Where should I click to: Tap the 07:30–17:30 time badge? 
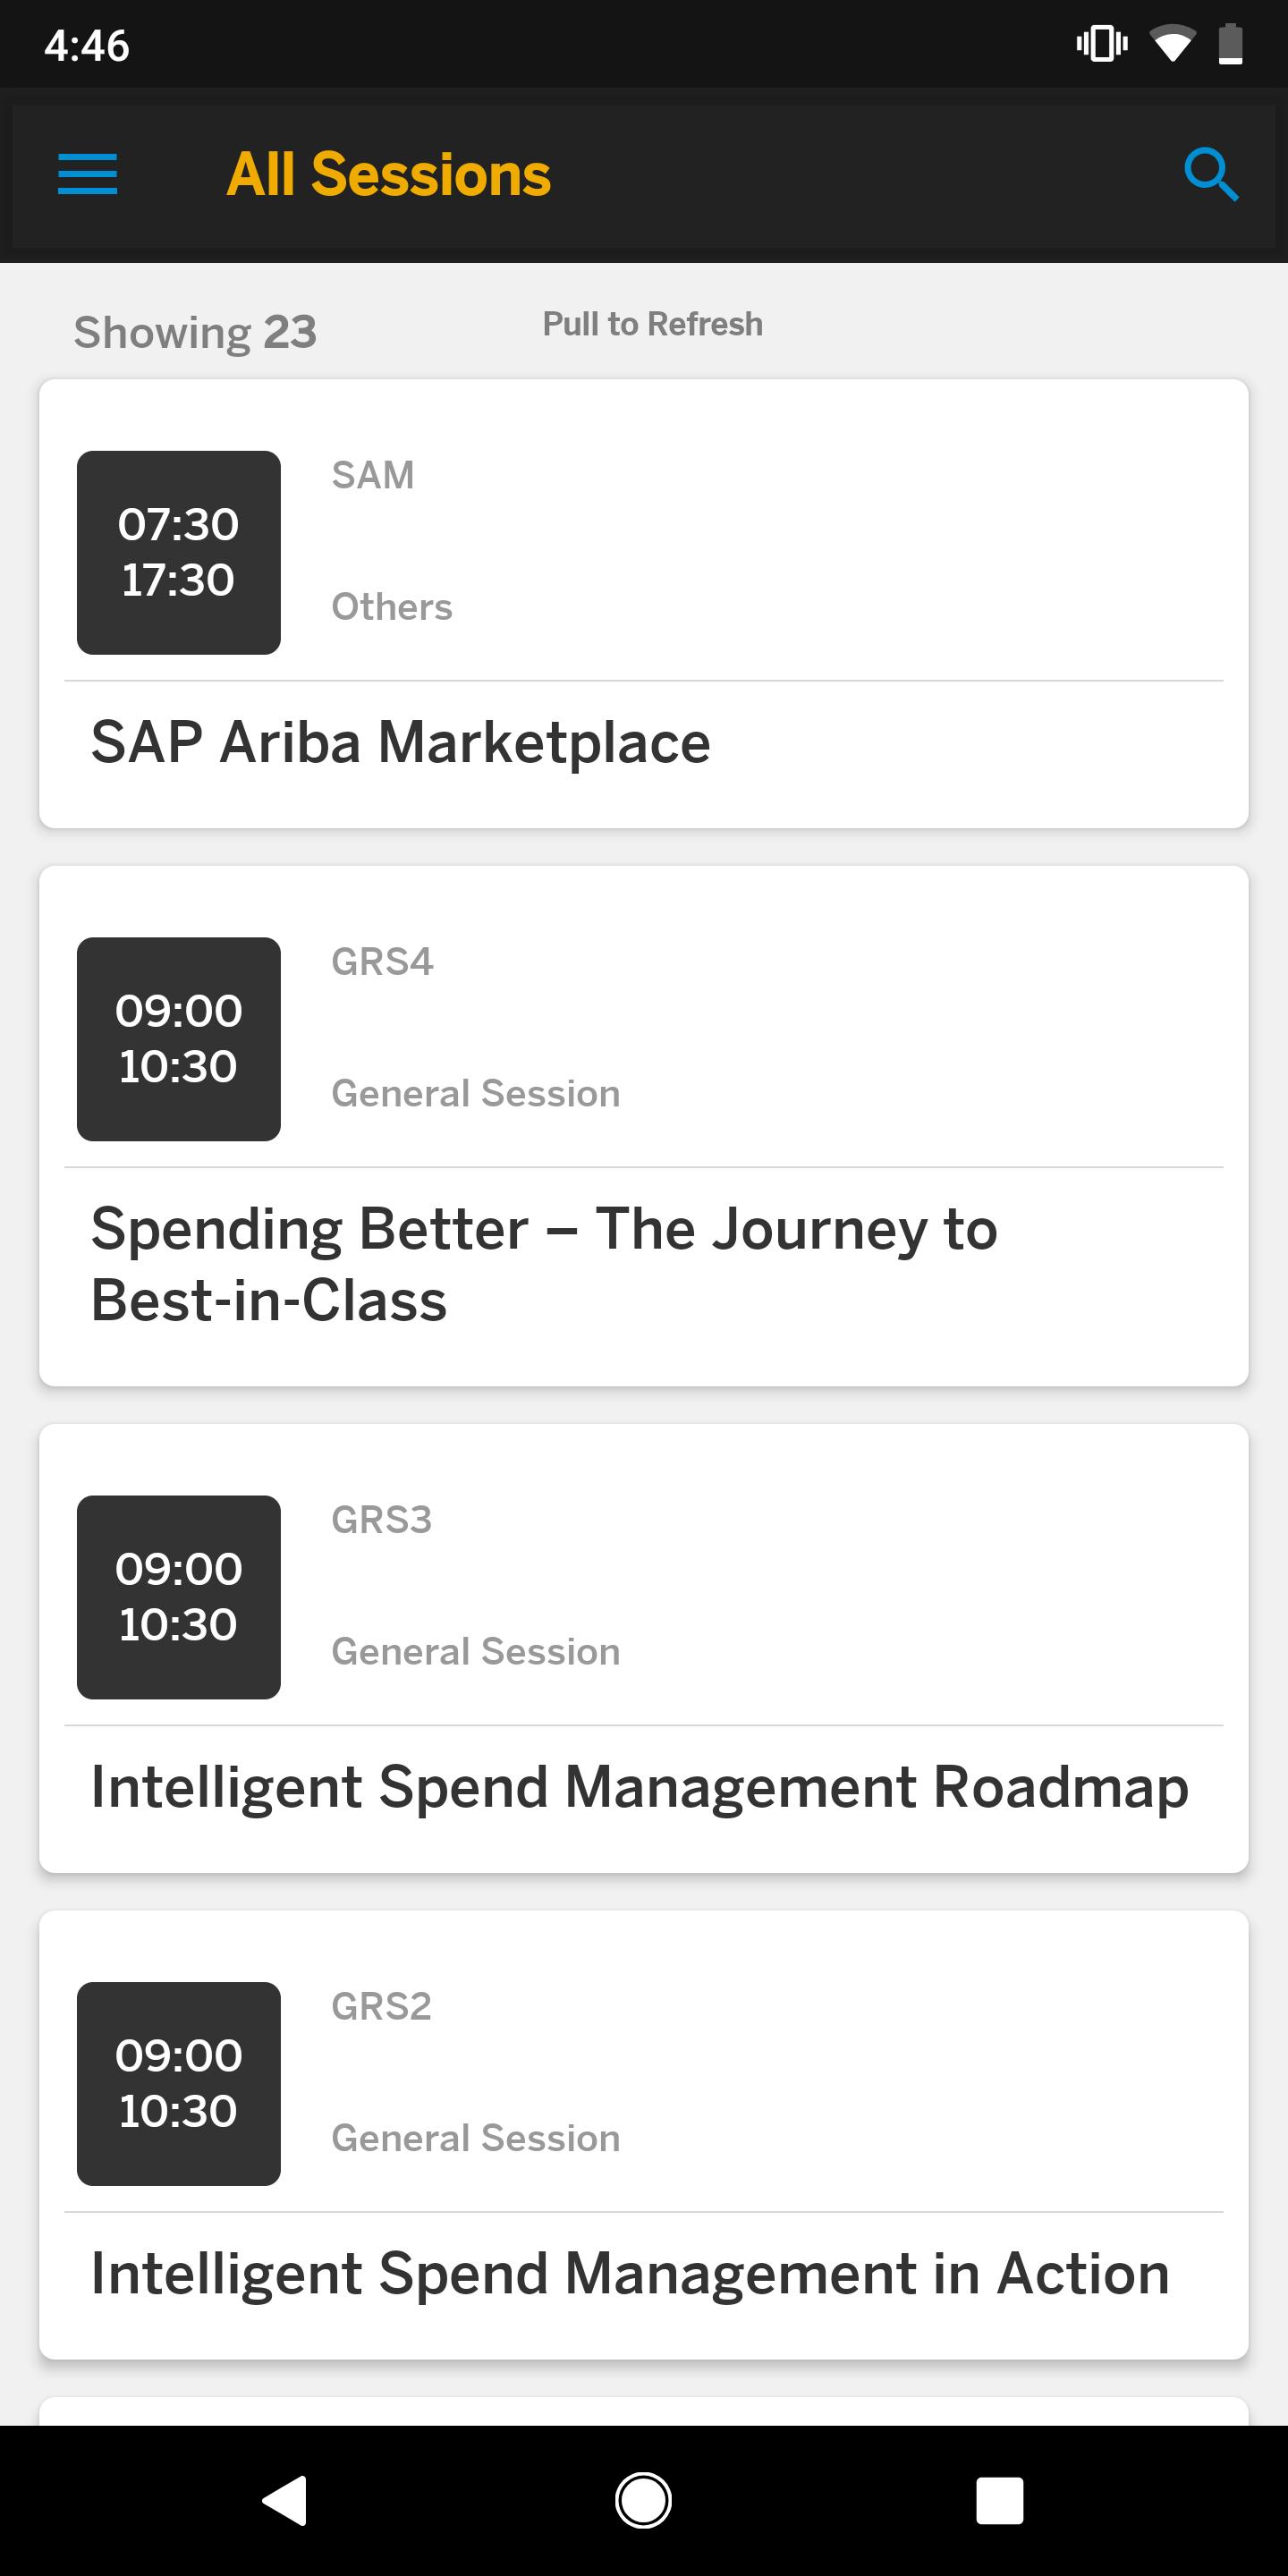coord(179,553)
